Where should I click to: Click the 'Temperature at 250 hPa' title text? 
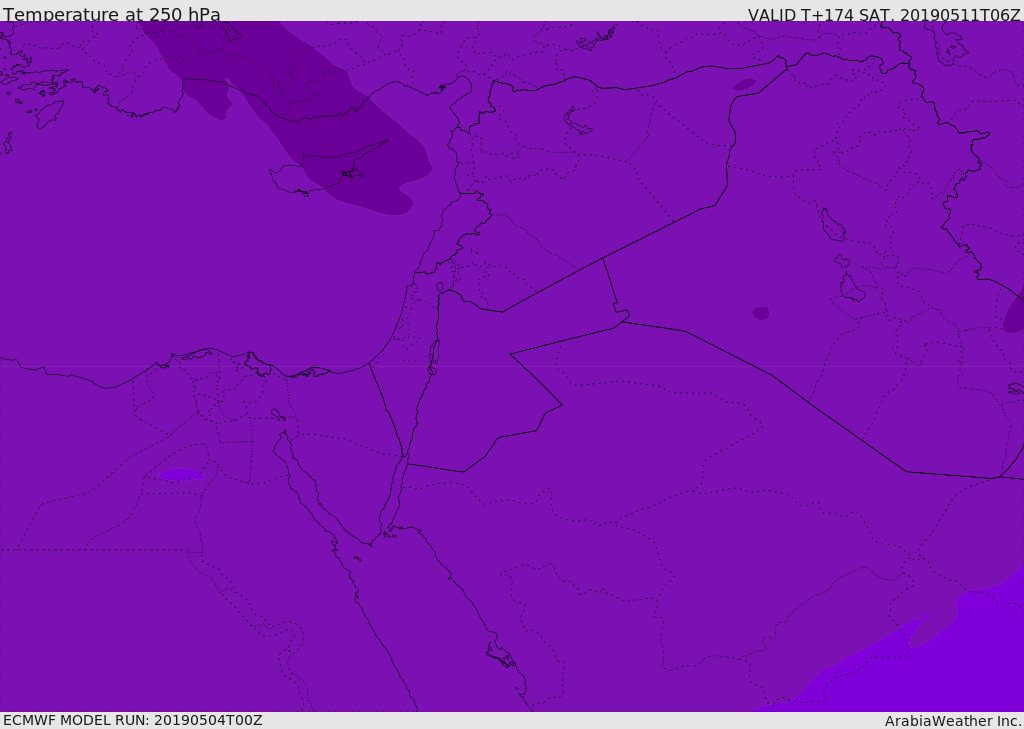(112, 14)
